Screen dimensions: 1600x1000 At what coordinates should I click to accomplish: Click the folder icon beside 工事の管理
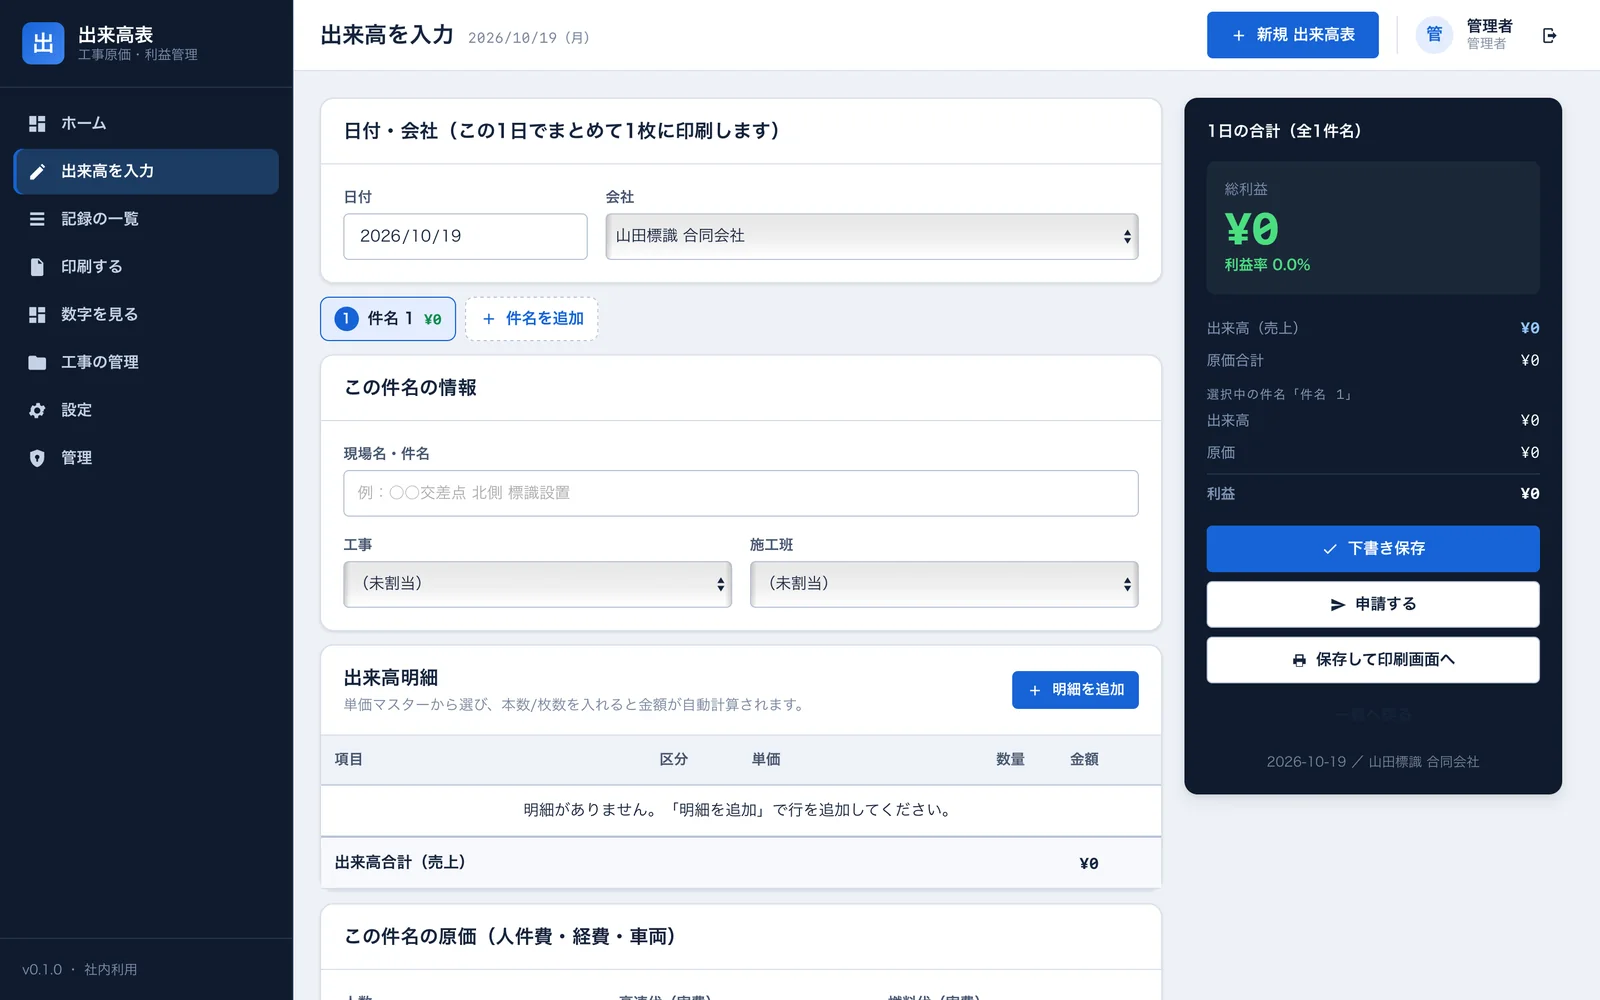point(37,363)
